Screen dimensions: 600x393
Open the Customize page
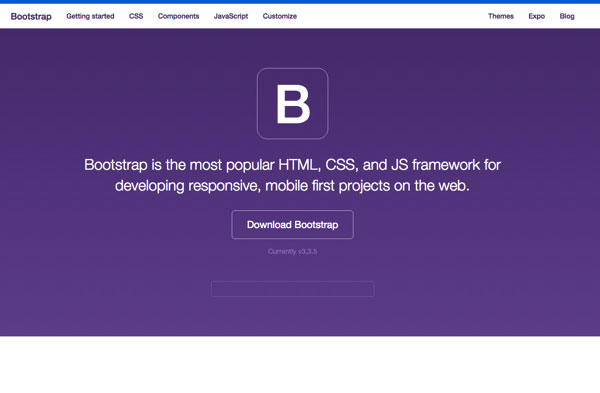point(280,16)
